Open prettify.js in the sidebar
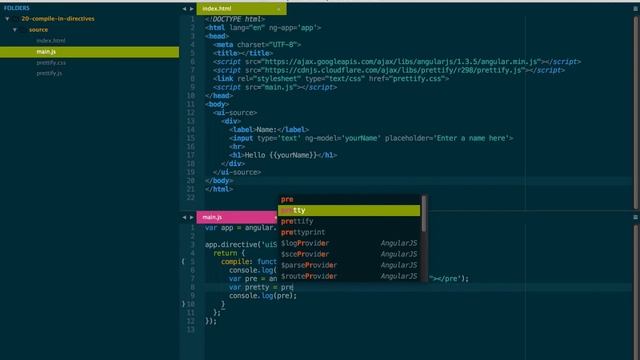Viewport: 640px width, 360px height. pos(49,73)
